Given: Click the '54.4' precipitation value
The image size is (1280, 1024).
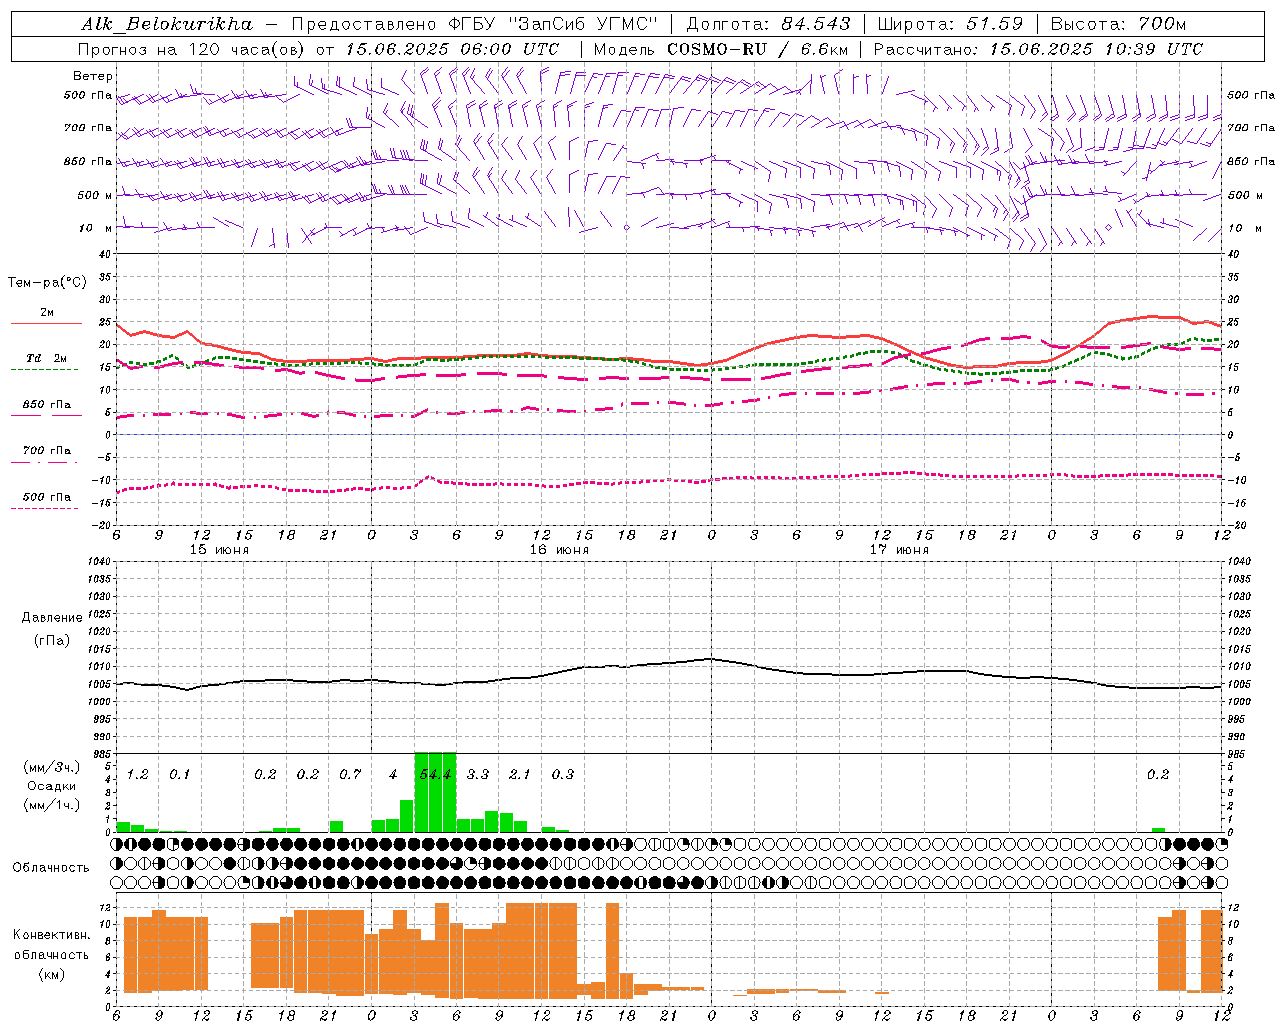Looking at the screenshot, I should 436,775.
